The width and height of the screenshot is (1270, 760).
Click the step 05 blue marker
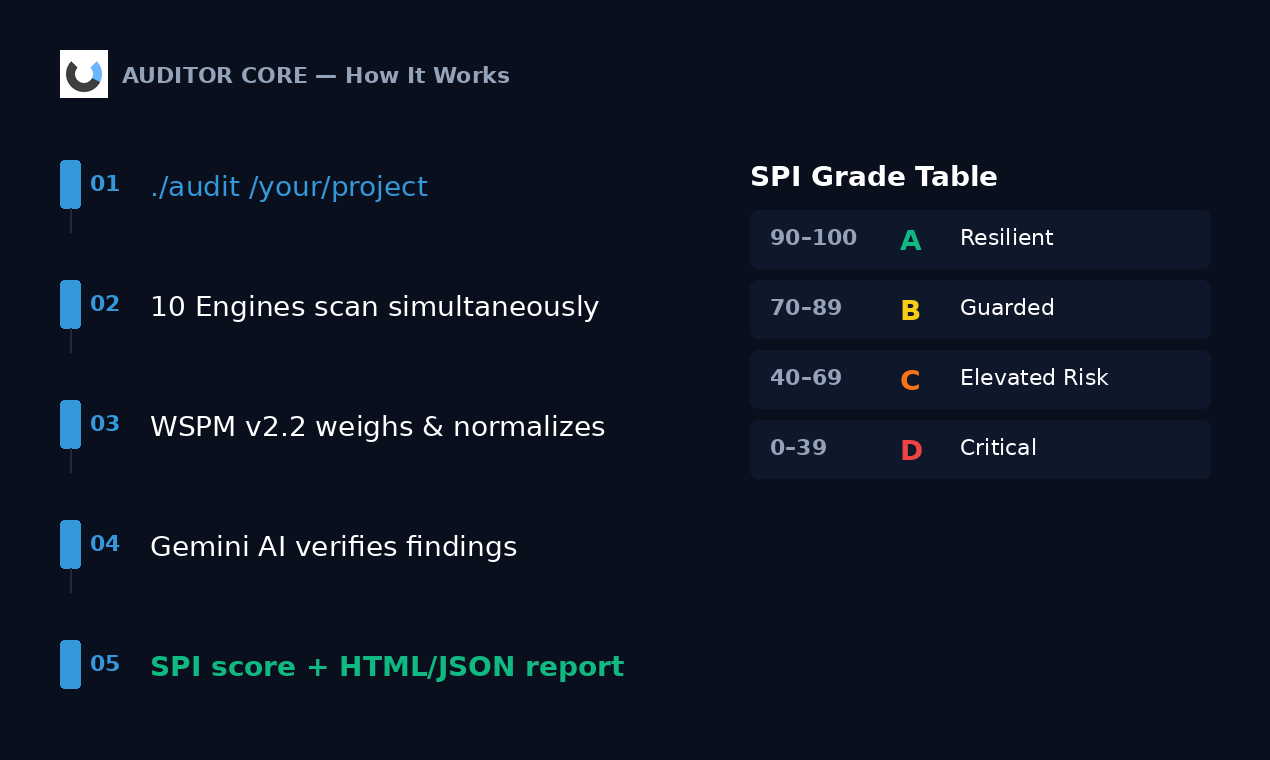click(69, 664)
